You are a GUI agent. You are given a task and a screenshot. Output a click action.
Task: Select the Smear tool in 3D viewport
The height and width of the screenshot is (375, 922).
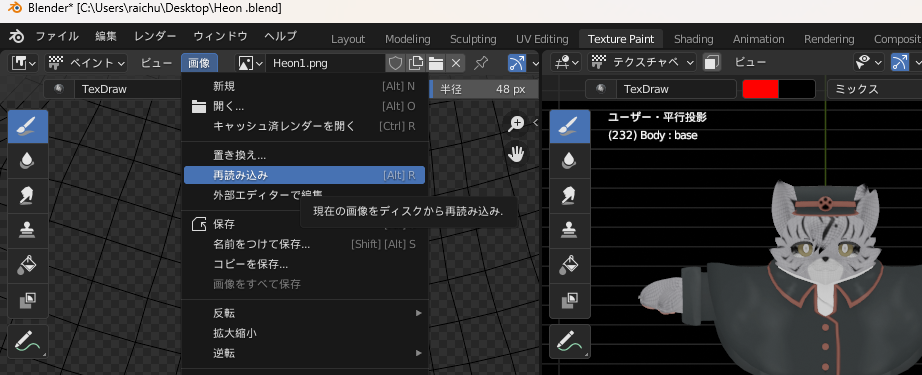coord(570,195)
